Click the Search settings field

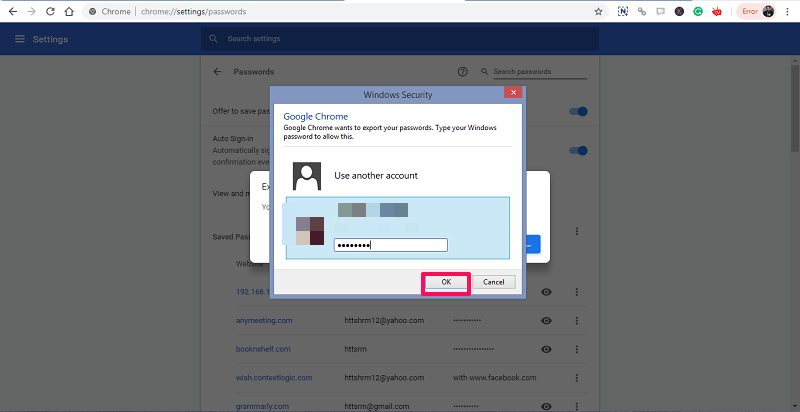(x=399, y=39)
